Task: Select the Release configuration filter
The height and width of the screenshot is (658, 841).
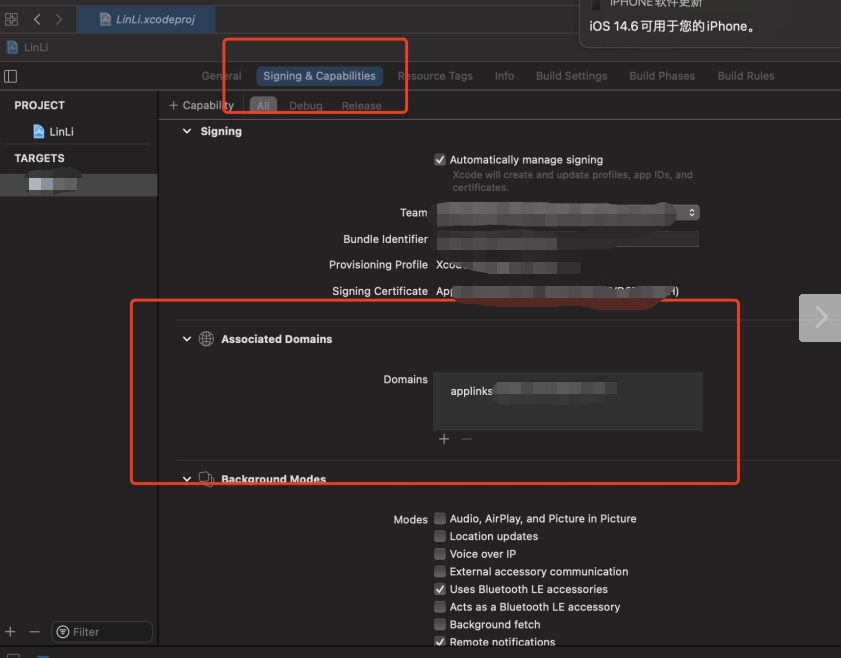Action: [362, 106]
